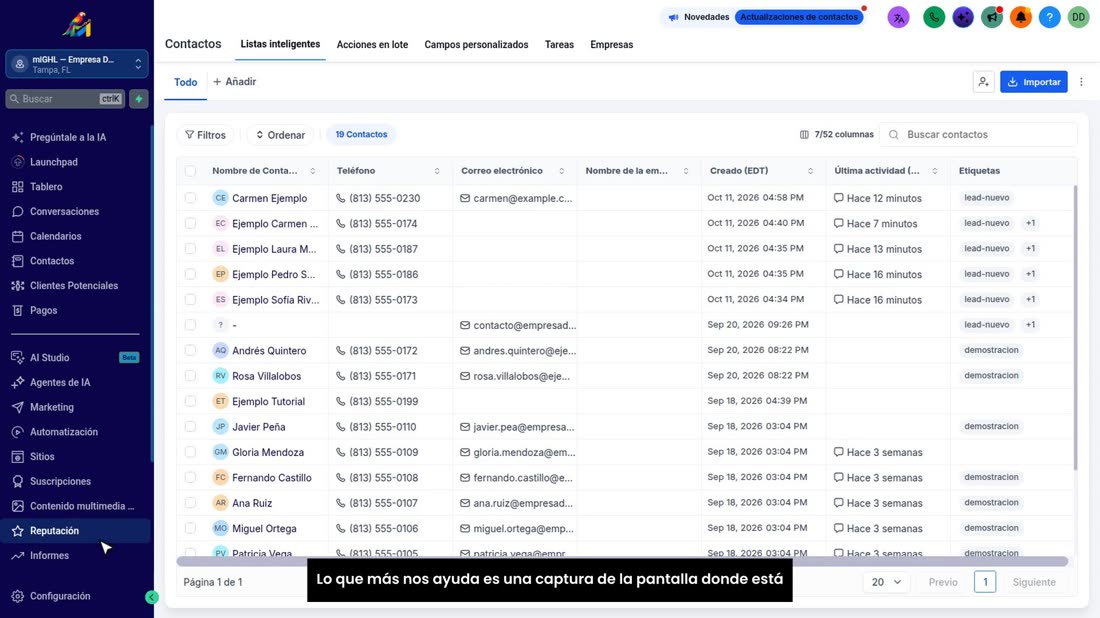Open the three-dot more options menu
The image size is (1100, 618).
pyautogui.click(x=1081, y=82)
